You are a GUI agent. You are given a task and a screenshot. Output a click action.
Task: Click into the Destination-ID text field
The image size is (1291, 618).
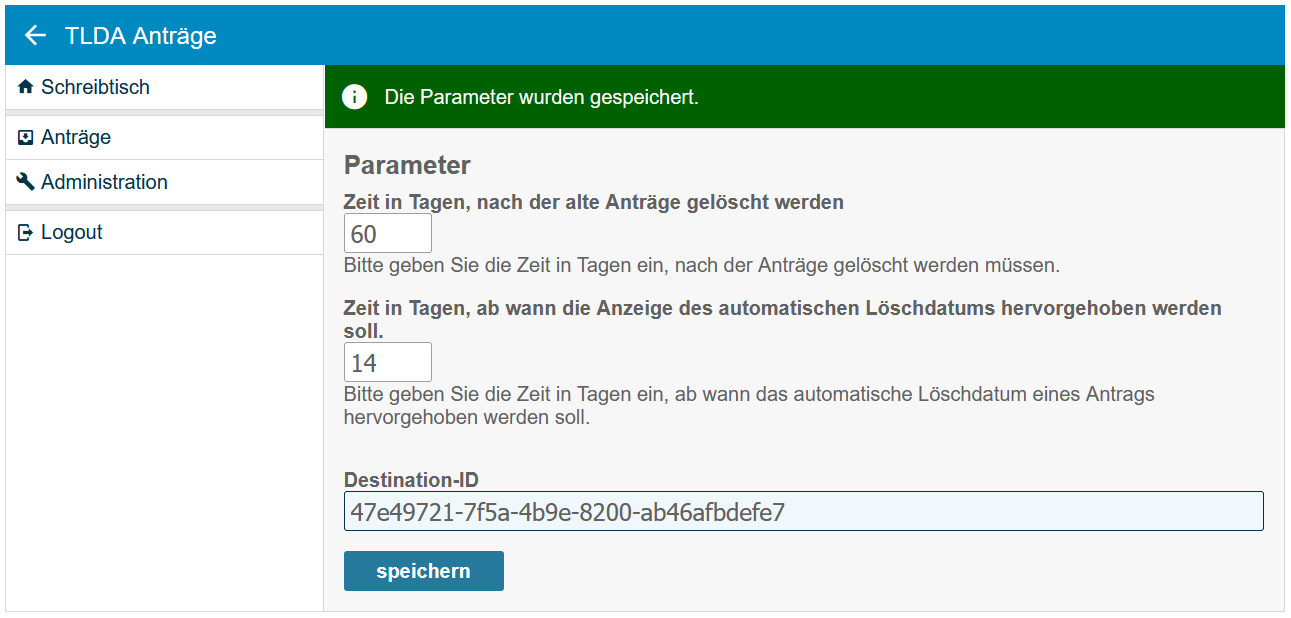[x=803, y=511]
